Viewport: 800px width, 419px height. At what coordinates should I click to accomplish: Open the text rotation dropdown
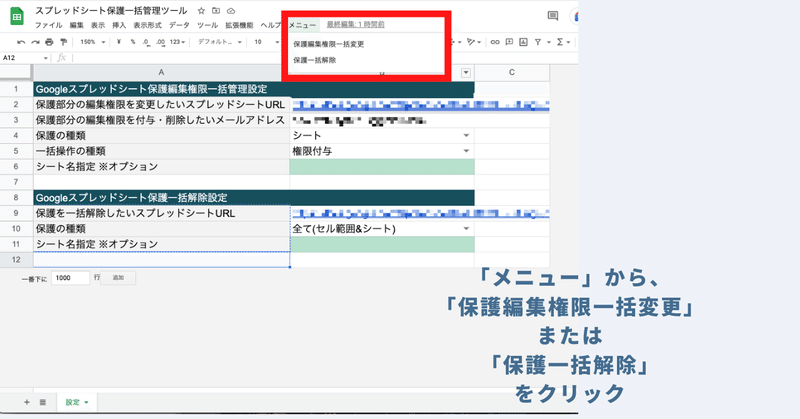tap(474, 42)
